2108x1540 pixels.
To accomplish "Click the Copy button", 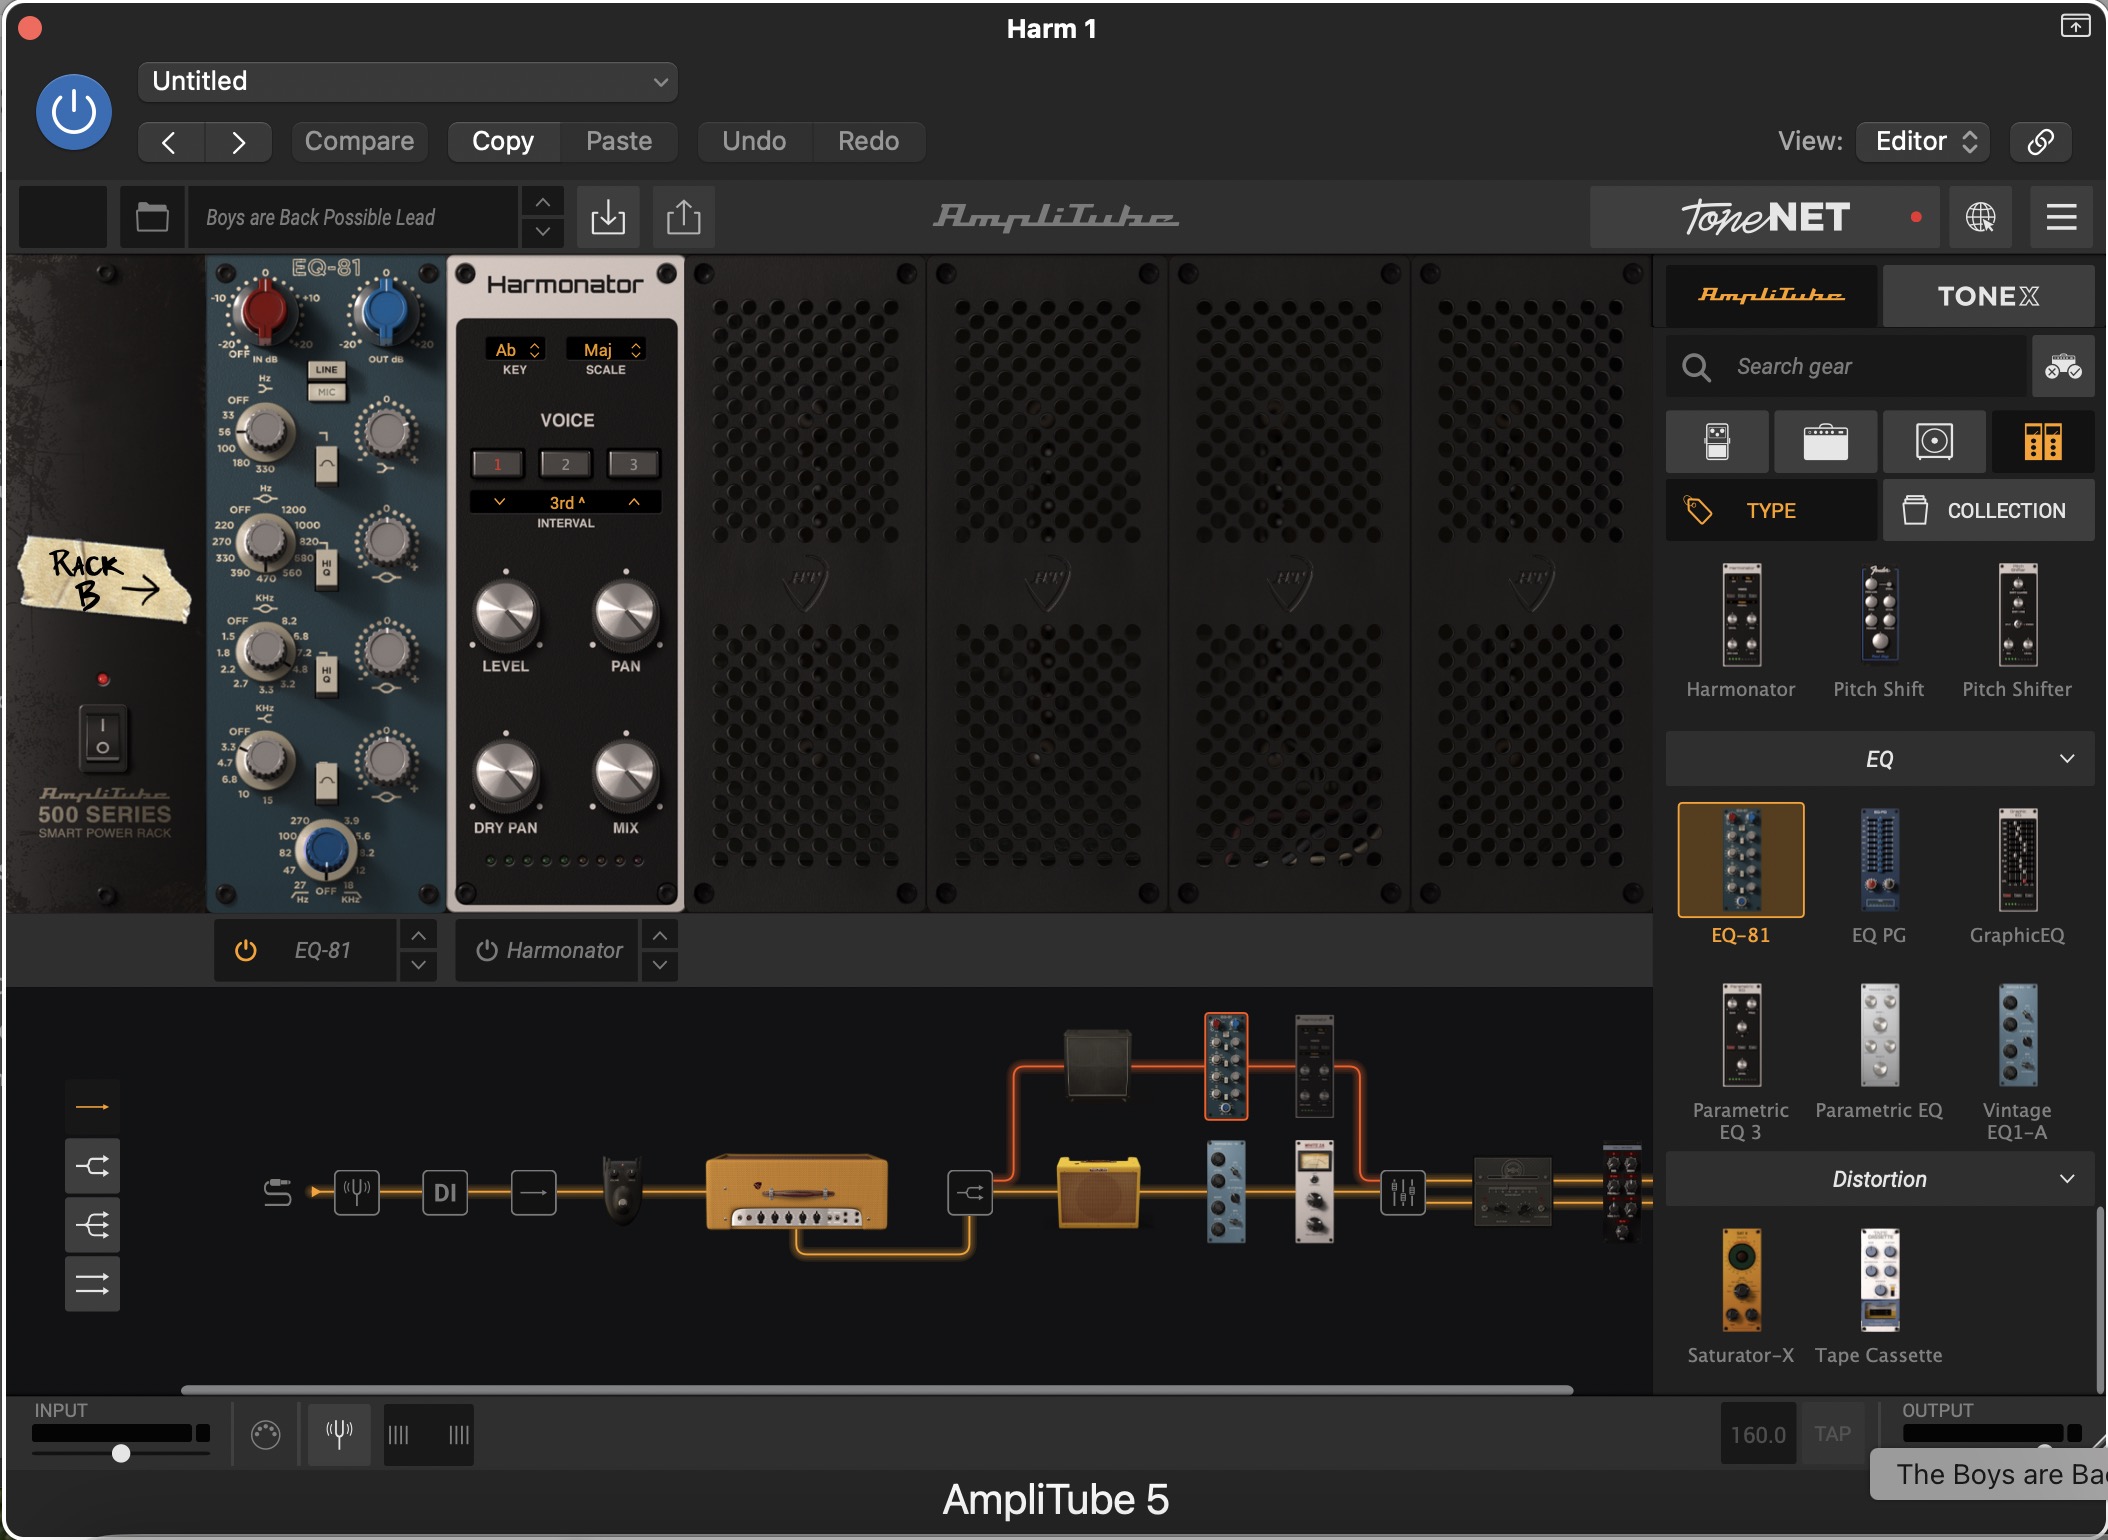I will 503,141.
